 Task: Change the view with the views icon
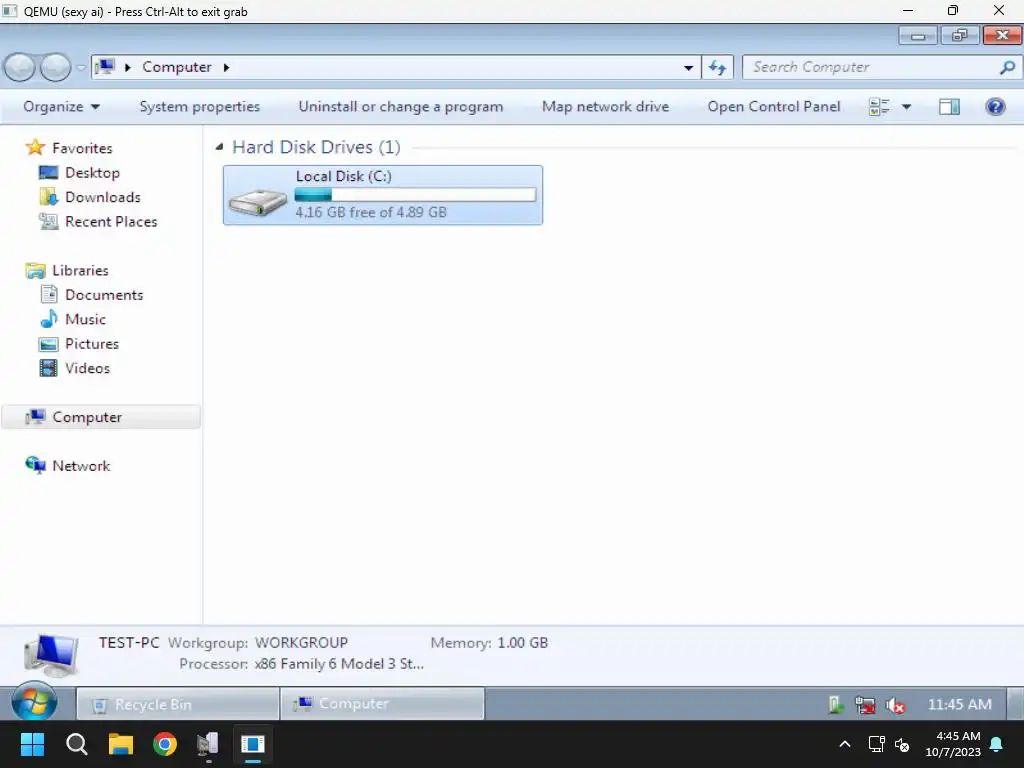coord(879,106)
